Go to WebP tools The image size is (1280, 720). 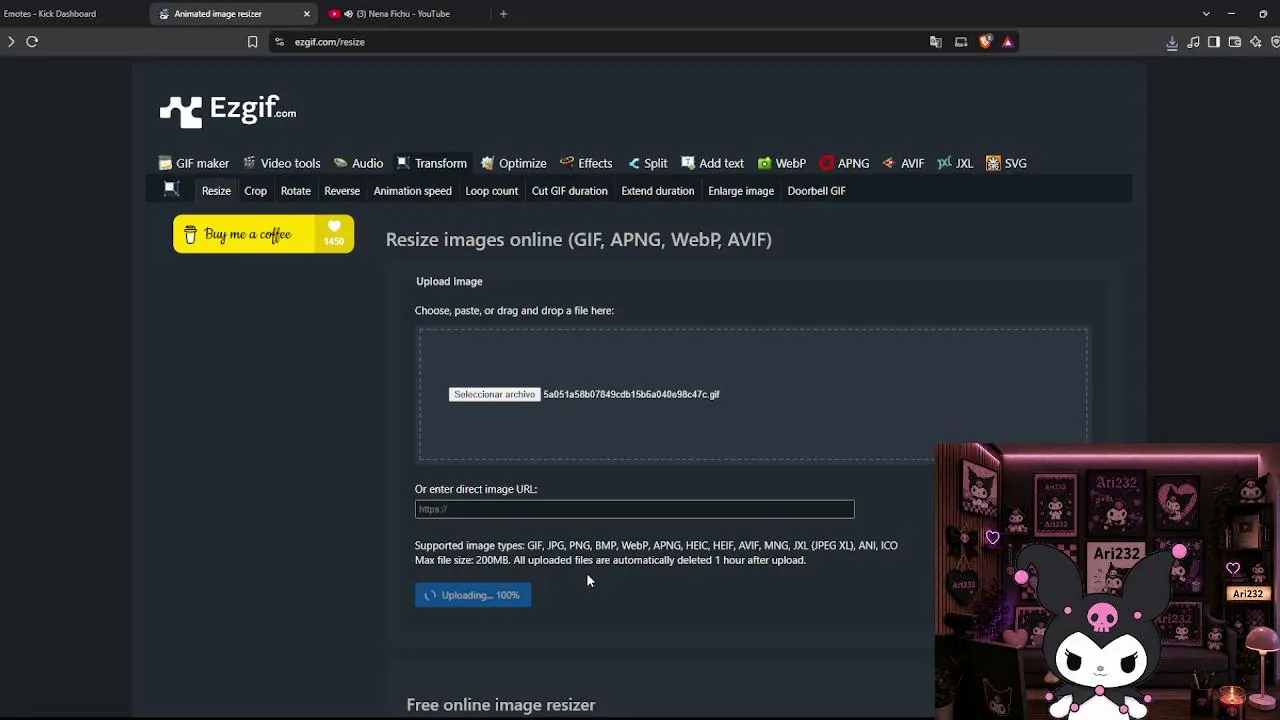[781, 163]
